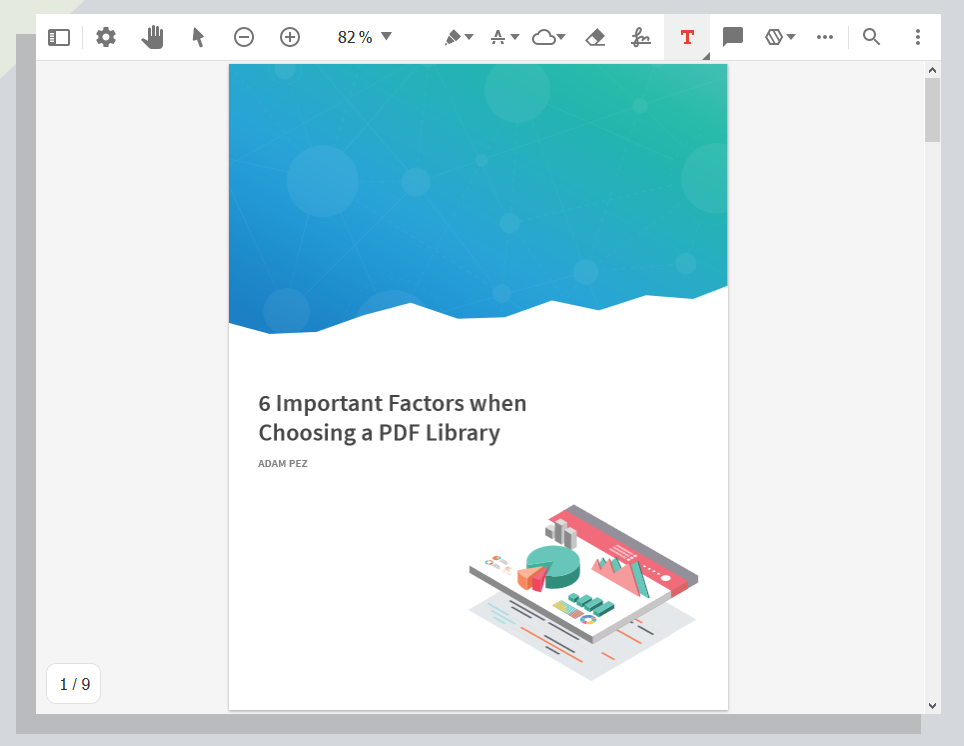Choose the cloud shape annotation tool
The height and width of the screenshot is (746, 964).
[542, 37]
